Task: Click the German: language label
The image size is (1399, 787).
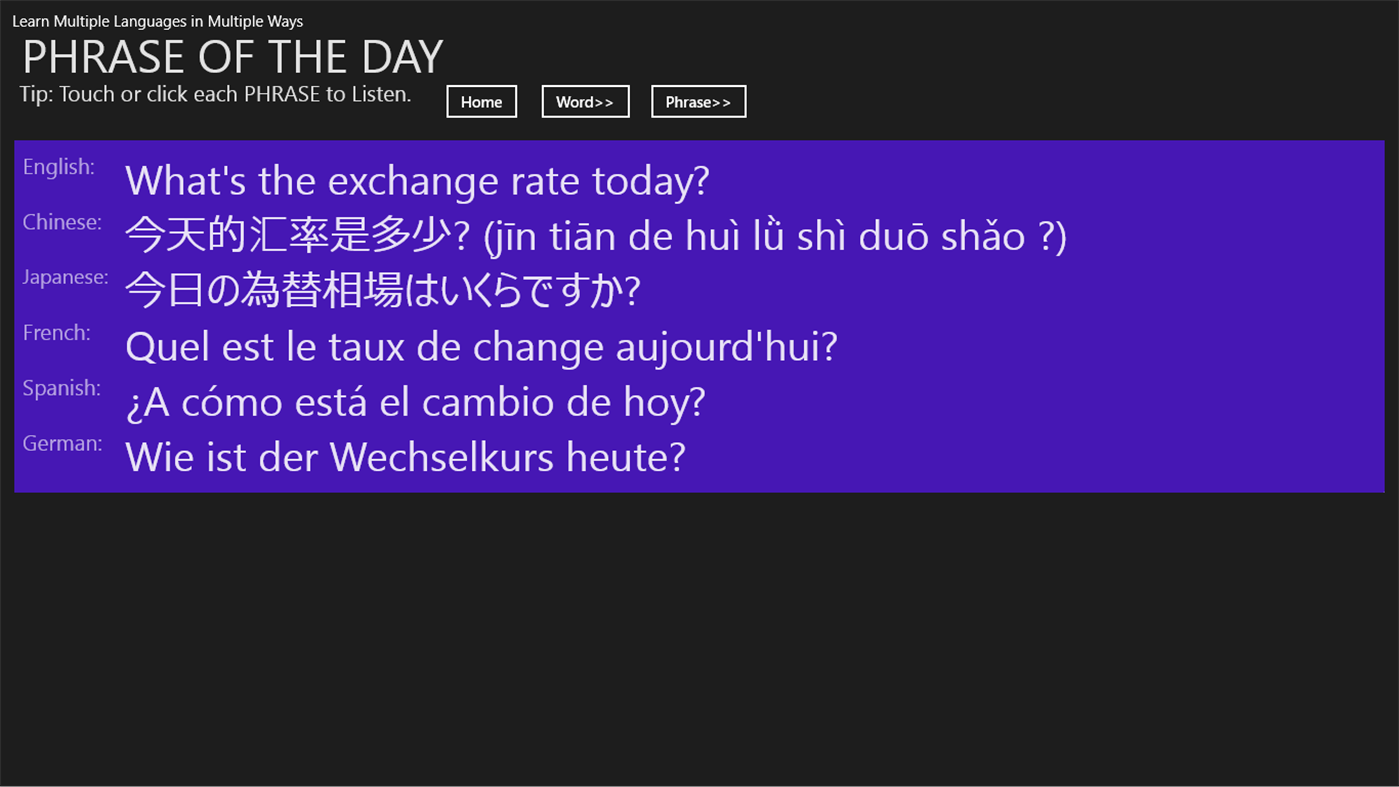Action: (61, 443)
